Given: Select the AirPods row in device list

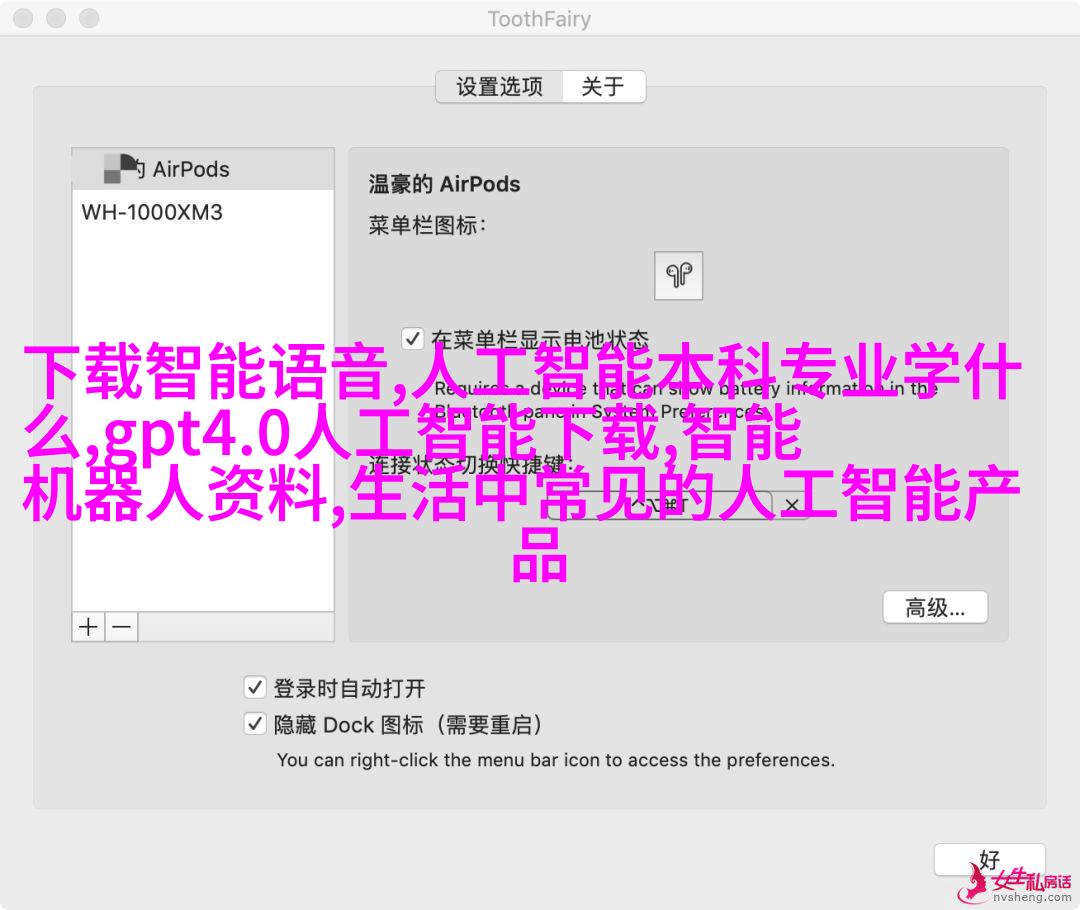Looking at the screenshot, I should [202, 169].
